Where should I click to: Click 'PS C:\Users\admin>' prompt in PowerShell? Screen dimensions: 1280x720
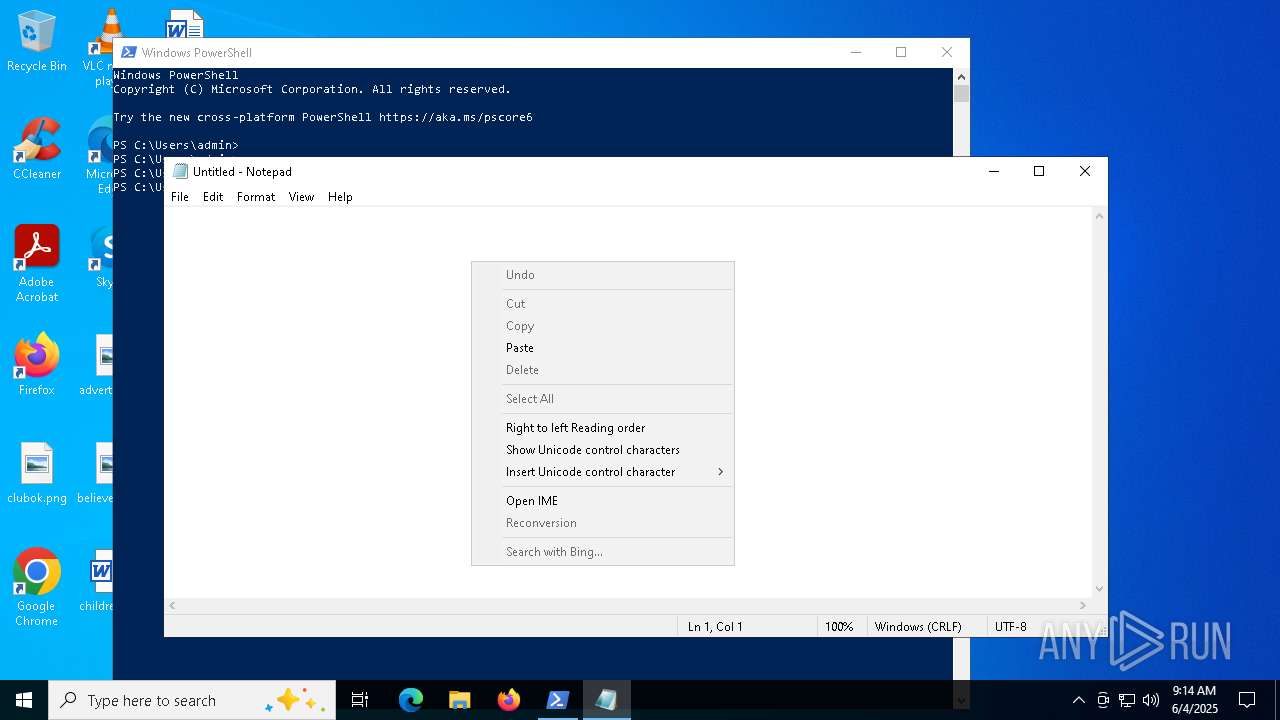tap(176, 145)
